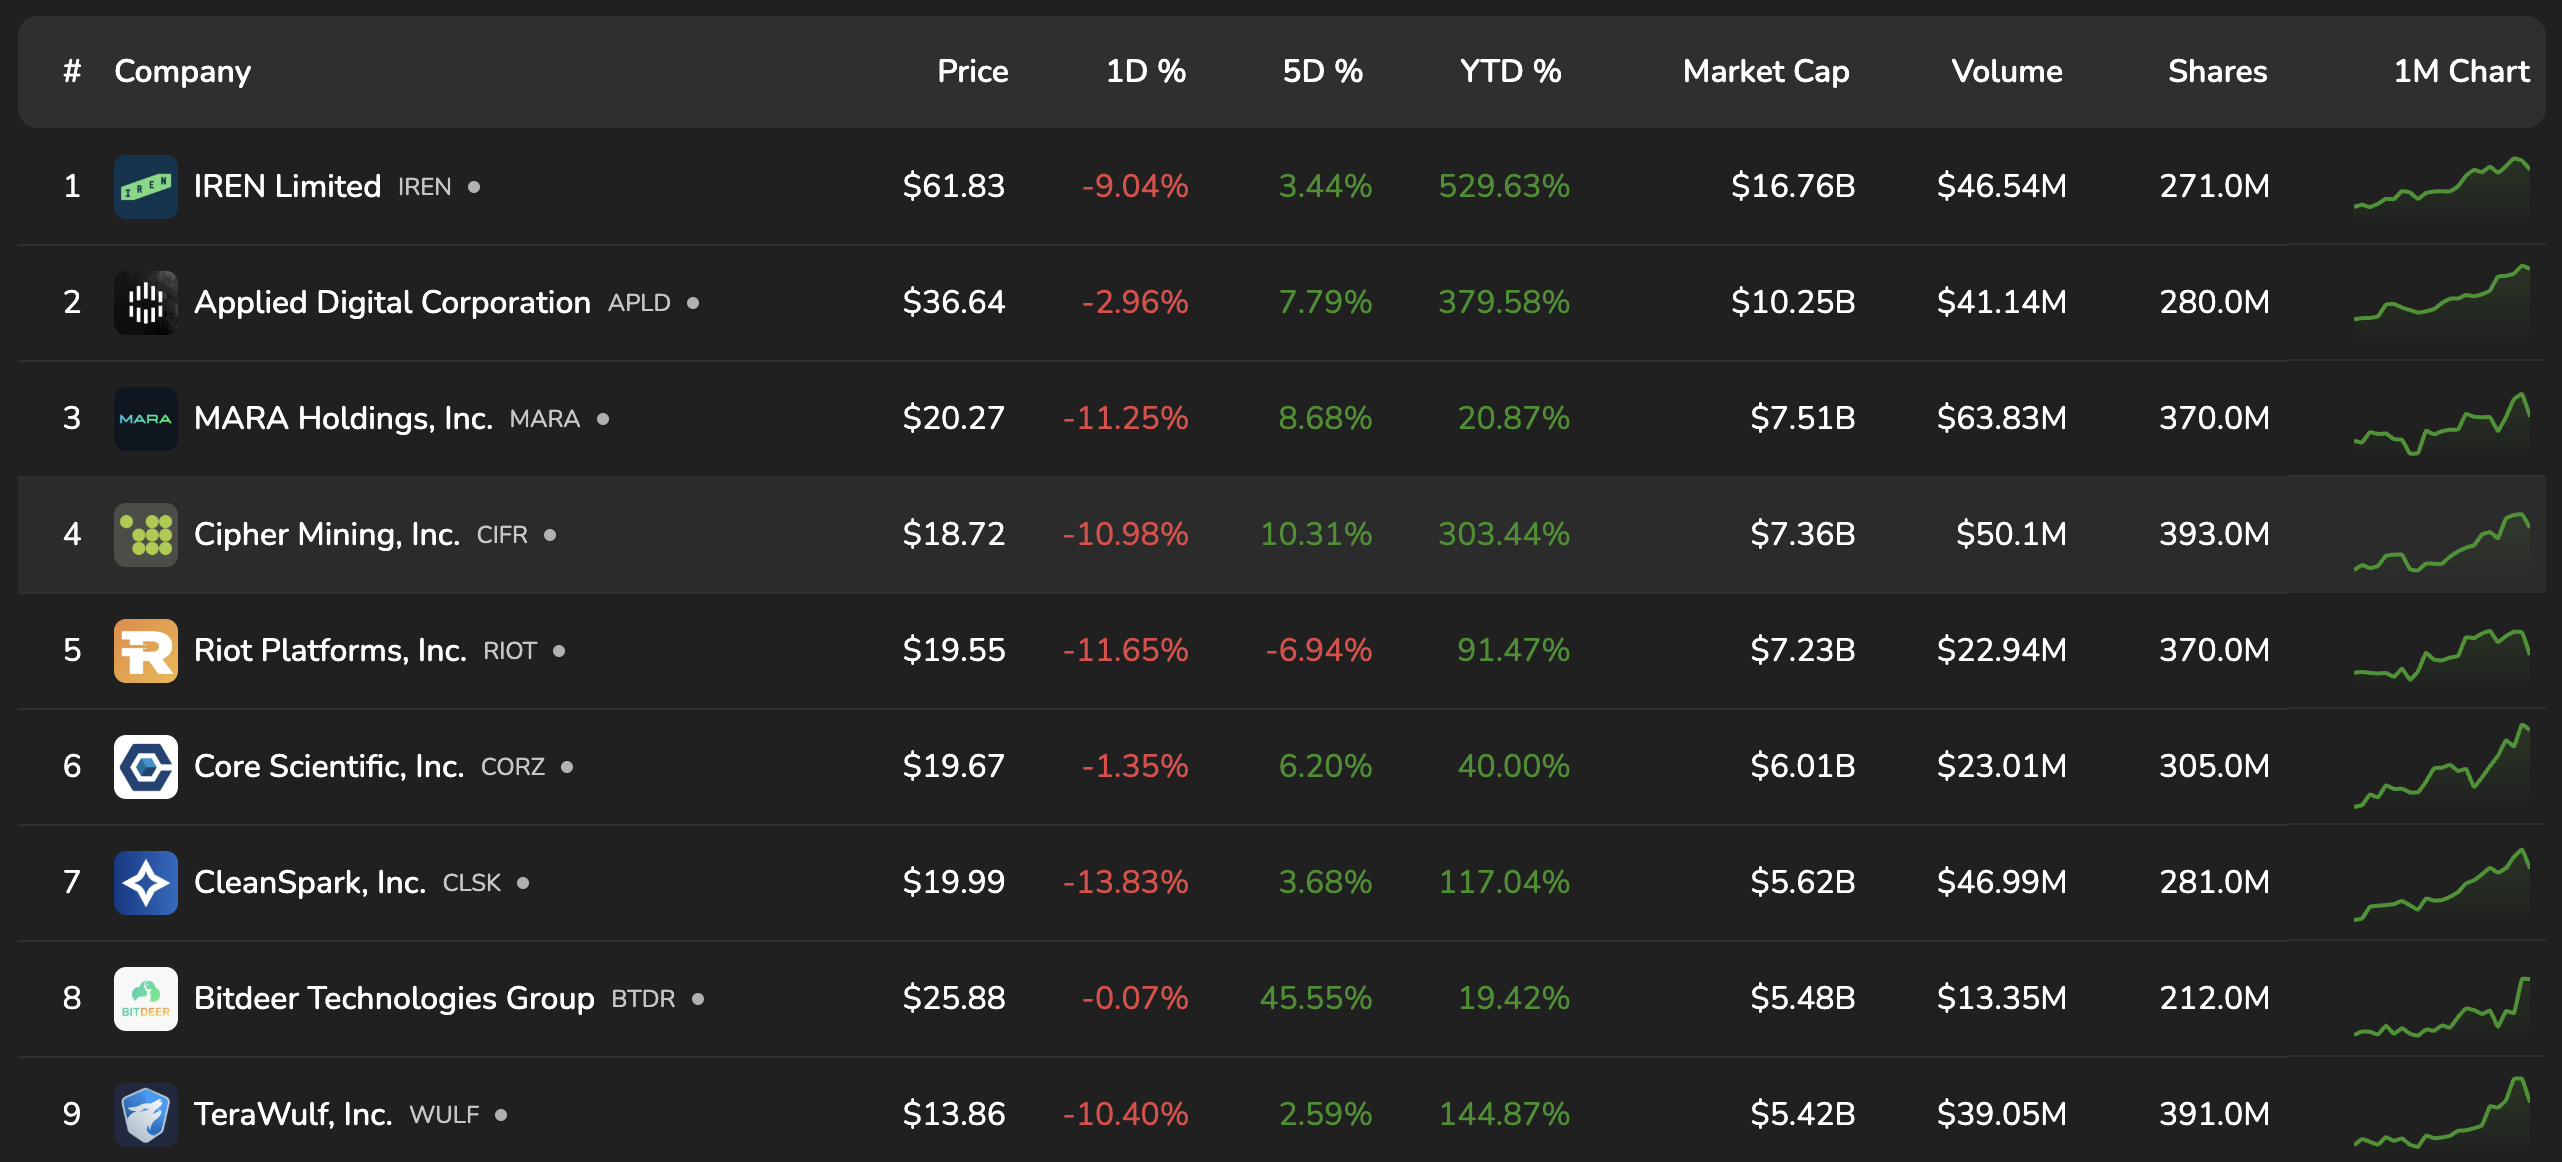The width and height of the screenshot is (2562, 1162).
Task: Sort by the Market Cap column
Action: (1765, 71)
